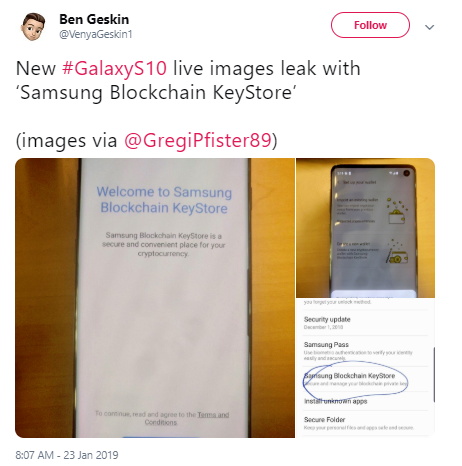The image size is (462, 466).
Task: Open the Welcome to Samsung Blockchain KeyStore photo
Action: 155,298
